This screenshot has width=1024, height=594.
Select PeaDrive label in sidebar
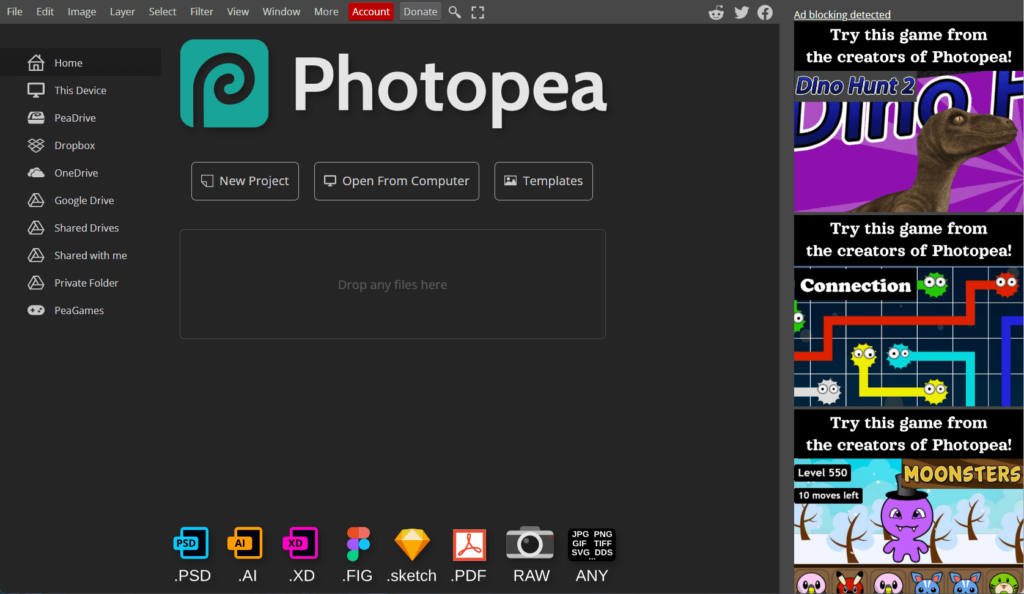(x=74, y=117)
